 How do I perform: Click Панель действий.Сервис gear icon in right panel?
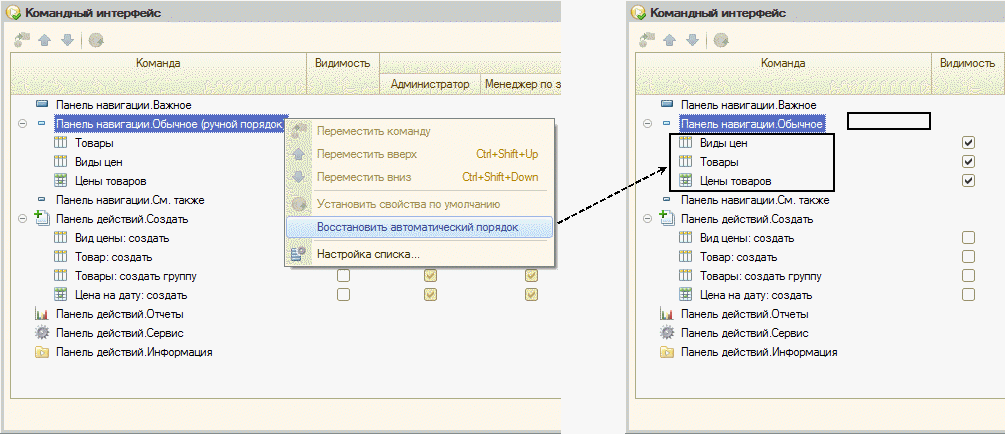point(667,333)
